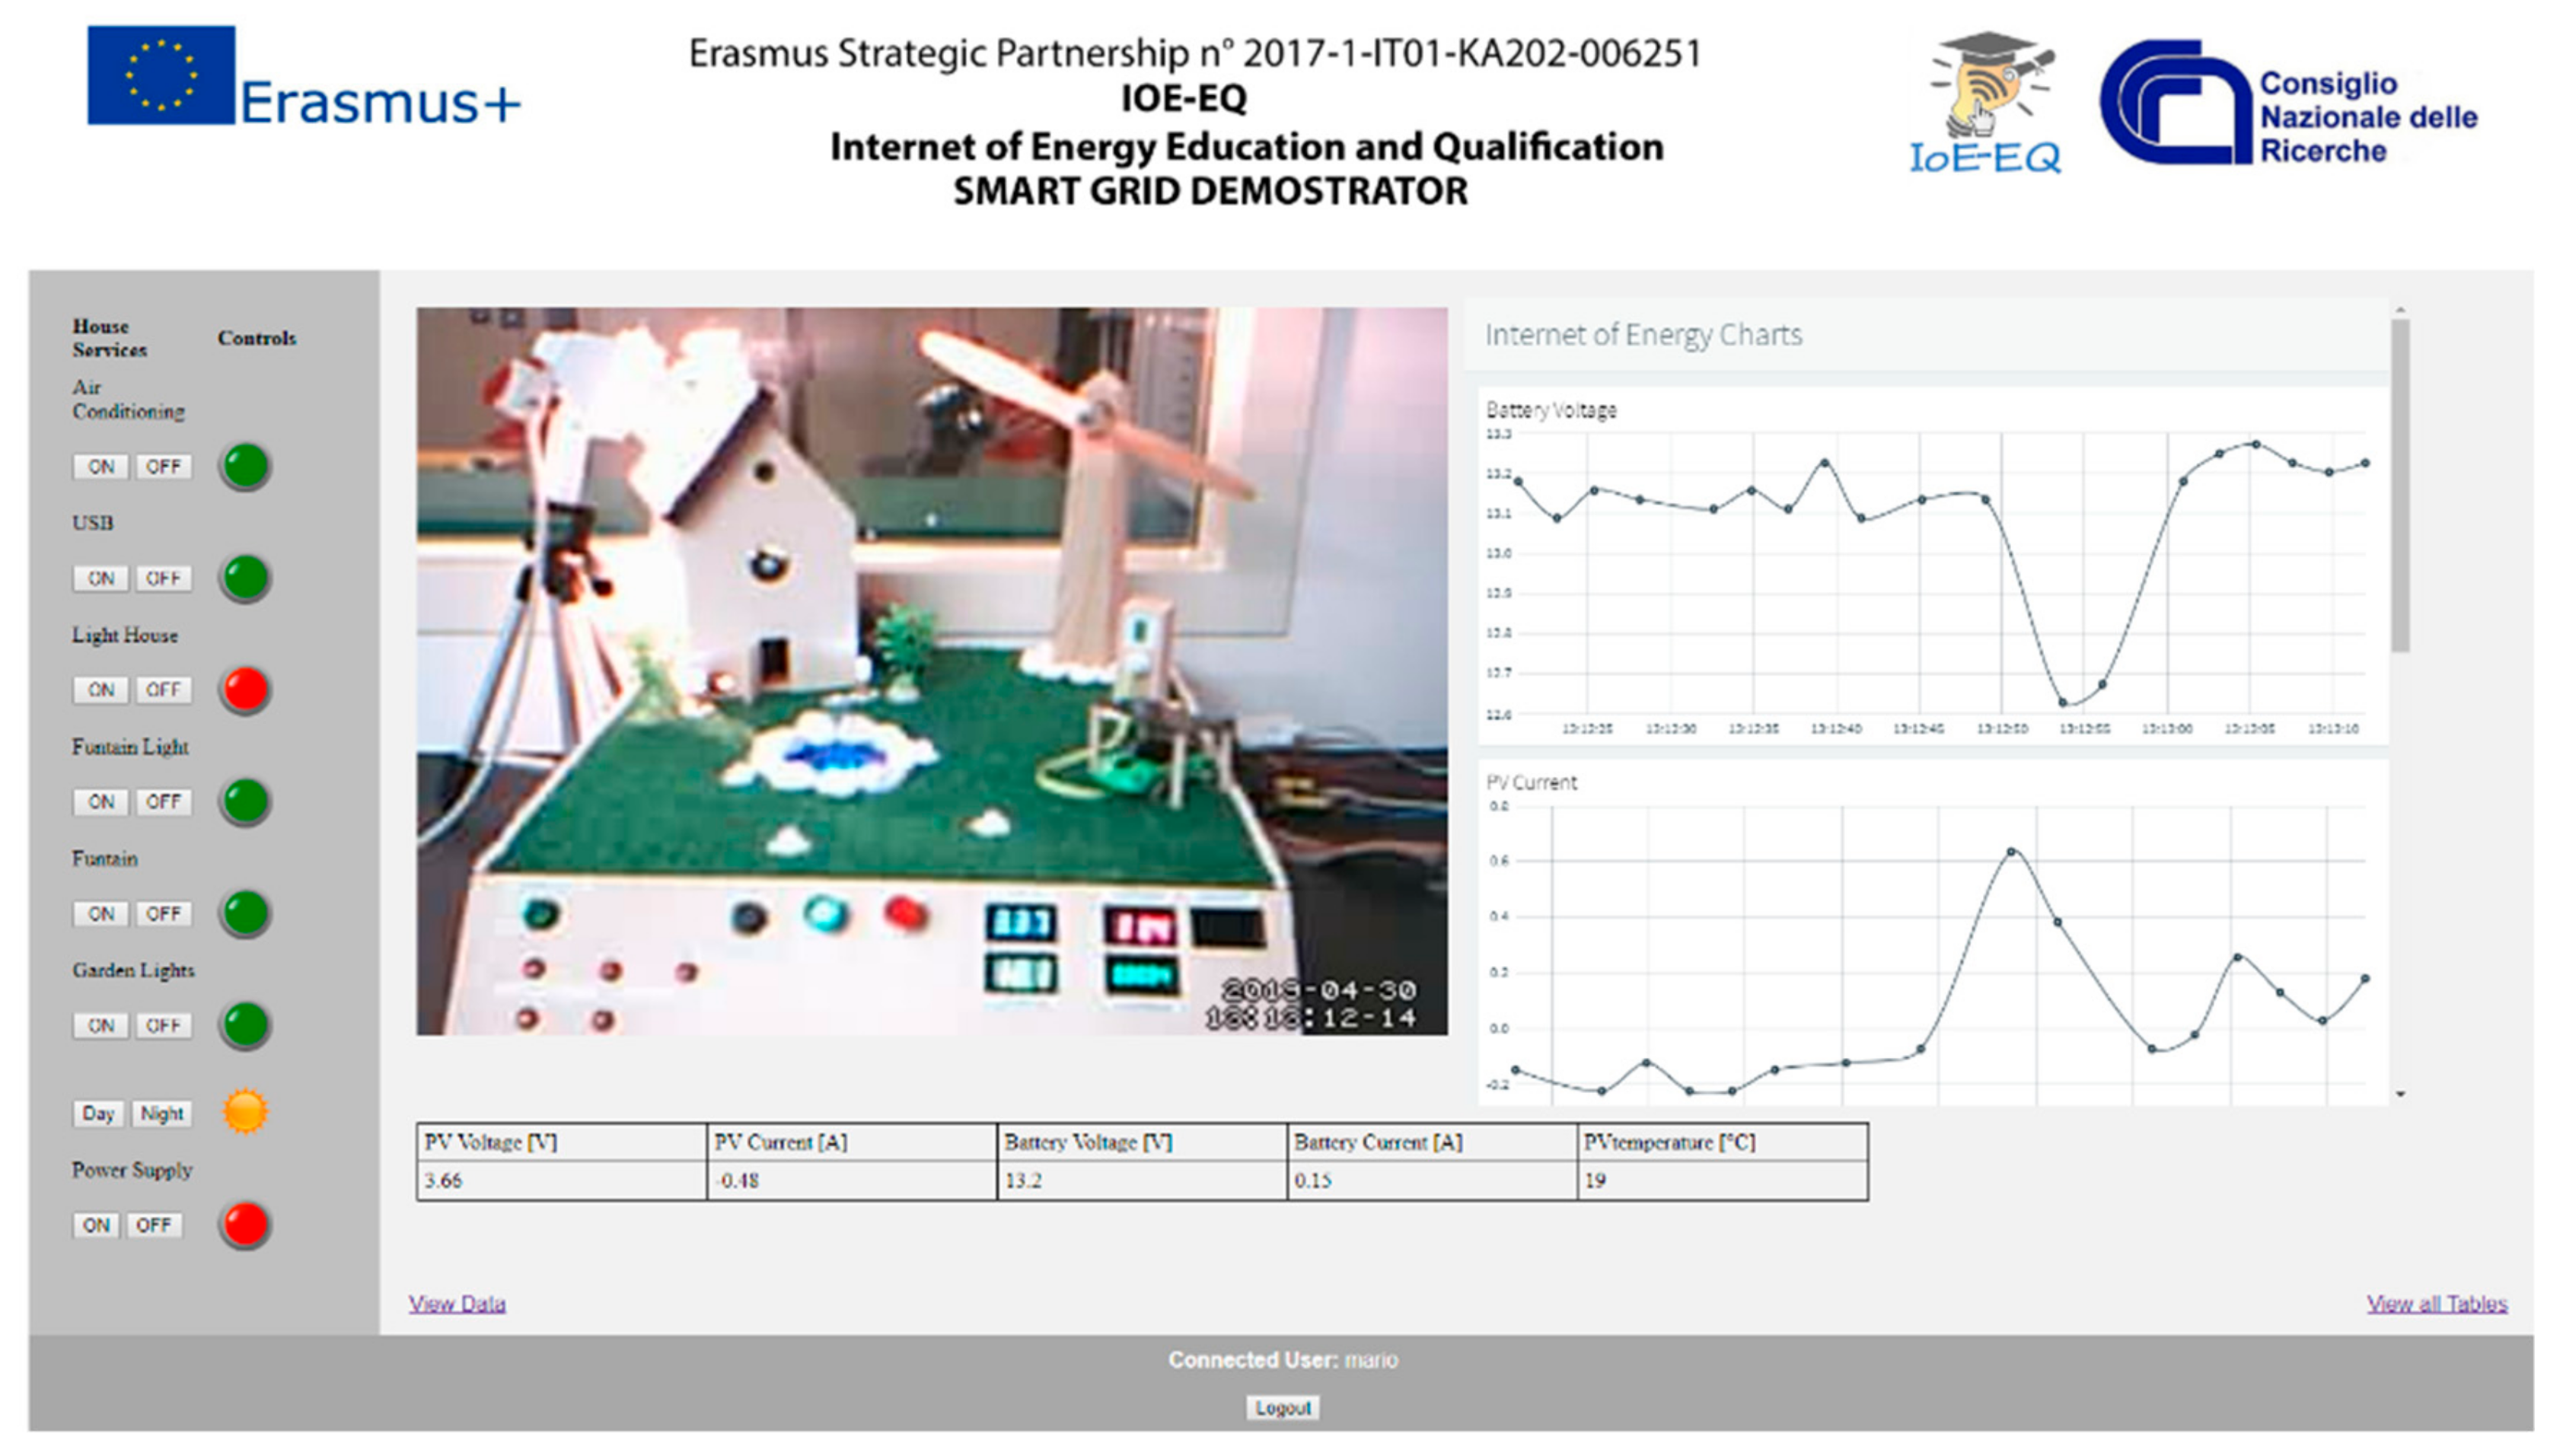Click the green Garden Lights status indicator

(x=245, y=1025)
